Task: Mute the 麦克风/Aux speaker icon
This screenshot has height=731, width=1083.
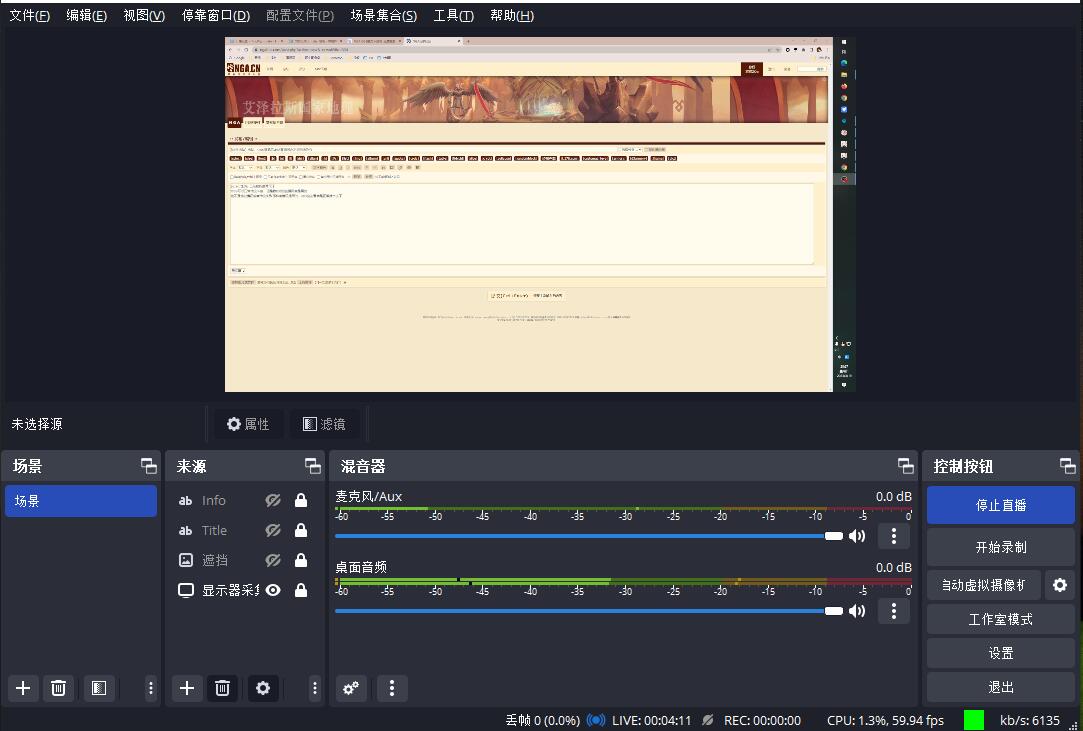Action: pyautogui.click(x=857, y=536)
